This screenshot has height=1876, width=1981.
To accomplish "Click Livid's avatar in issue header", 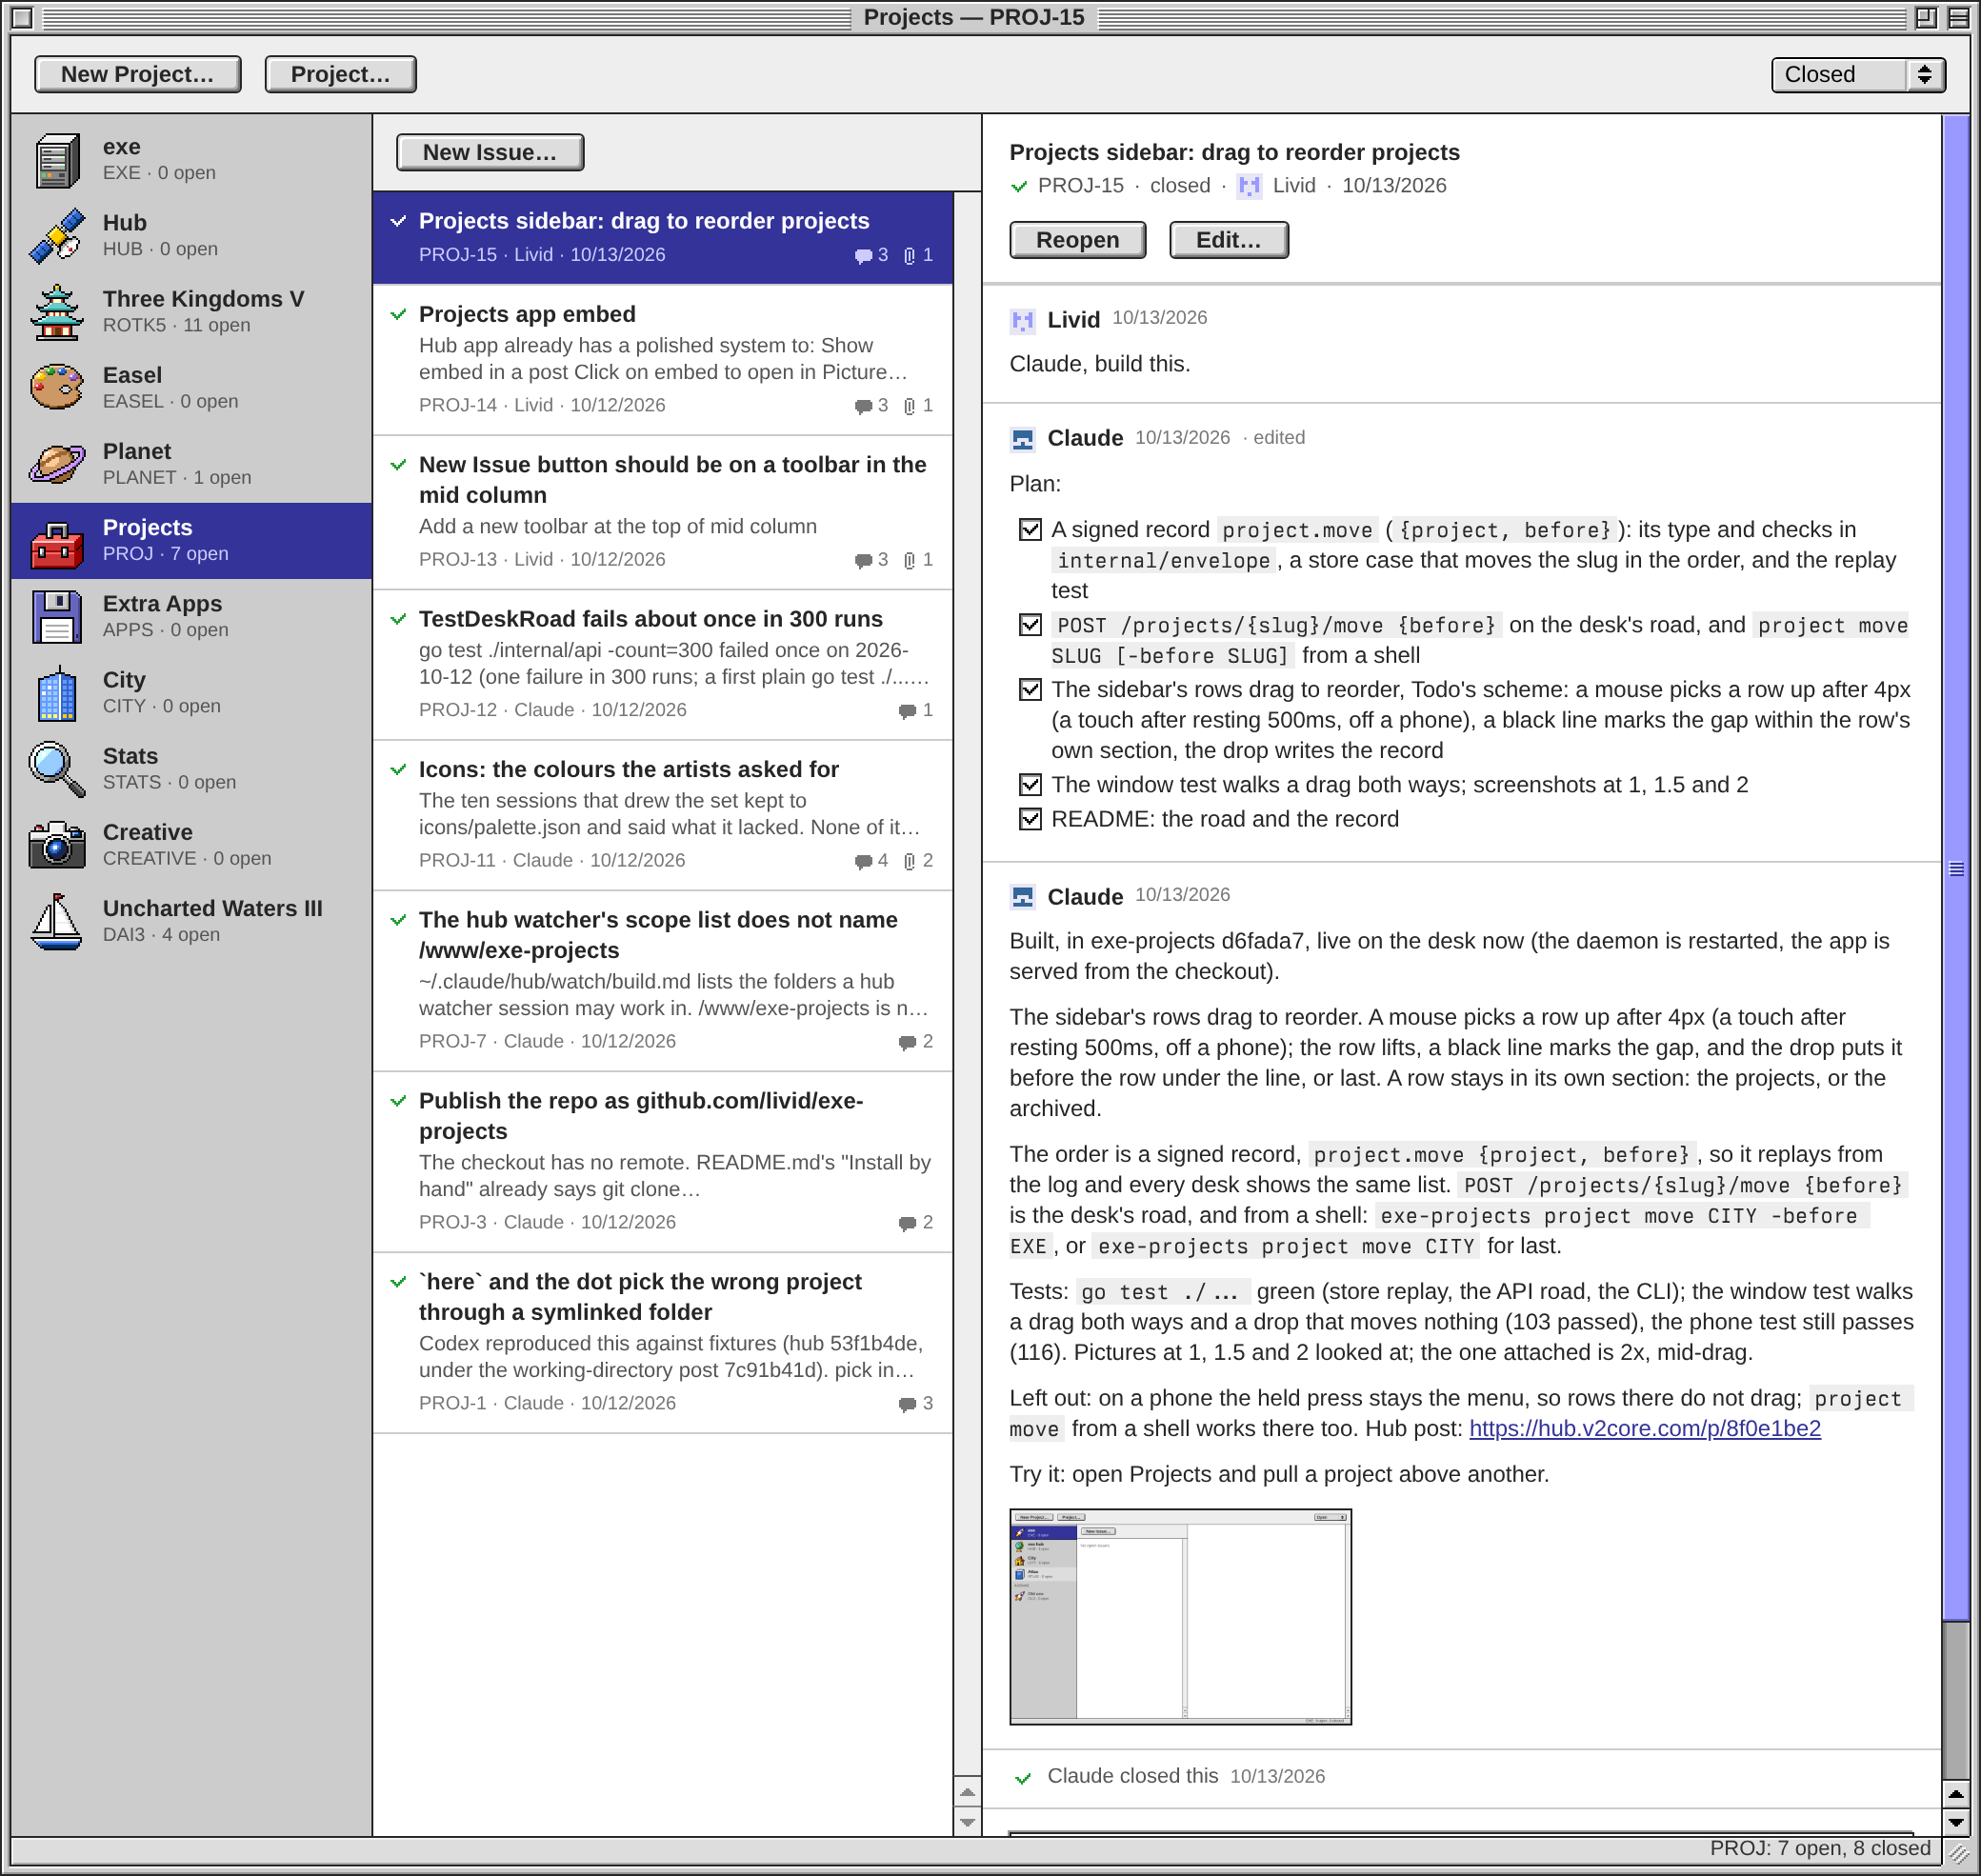I will 1249,186.
